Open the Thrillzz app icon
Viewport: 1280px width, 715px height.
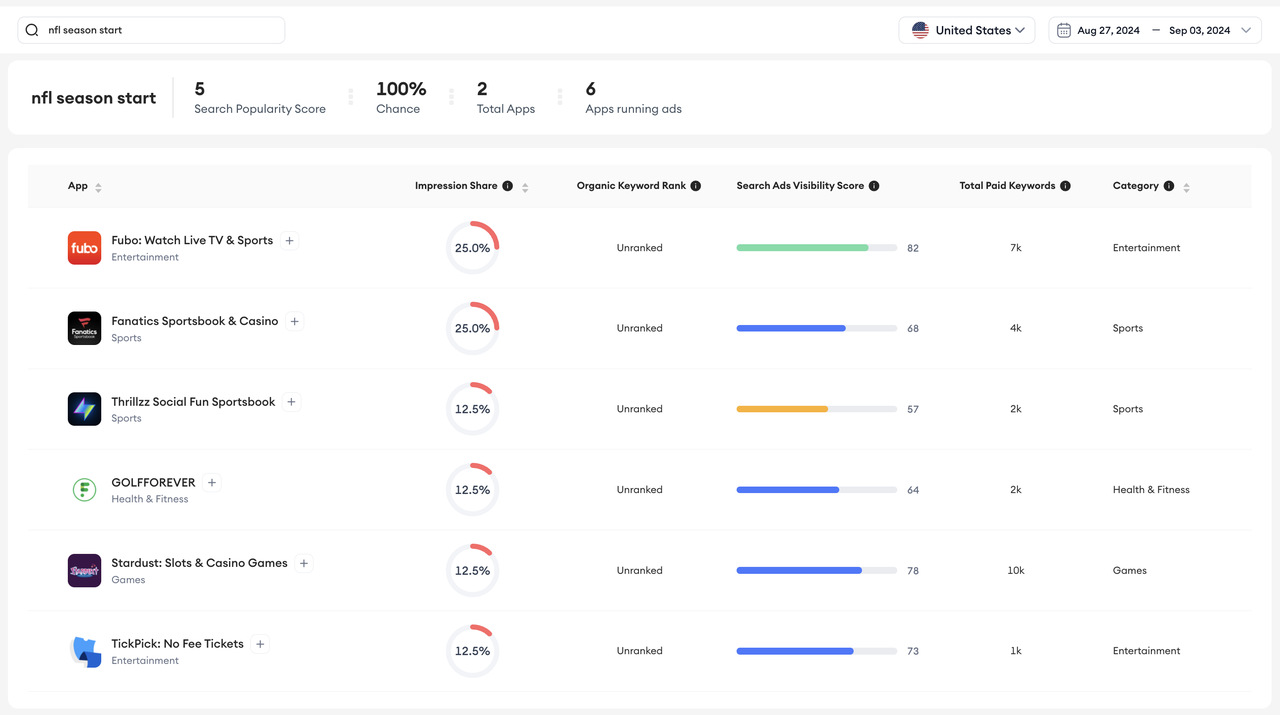[84, 409]
